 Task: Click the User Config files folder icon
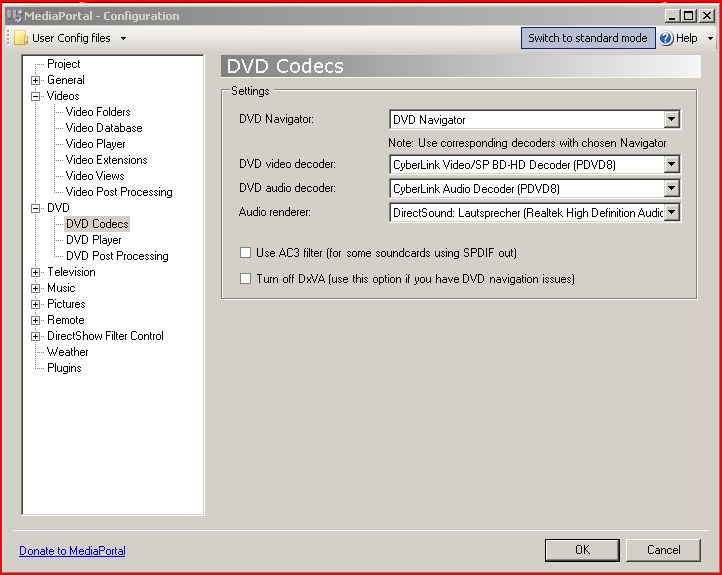point(20,38)
